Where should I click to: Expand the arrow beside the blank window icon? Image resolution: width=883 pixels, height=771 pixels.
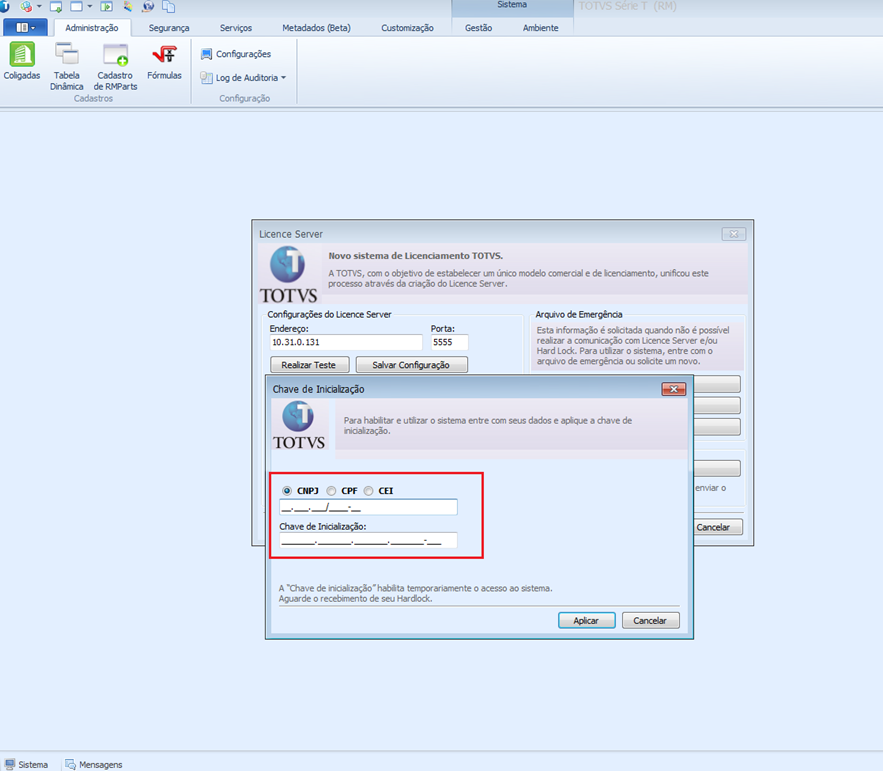click(x=90, y=7)
